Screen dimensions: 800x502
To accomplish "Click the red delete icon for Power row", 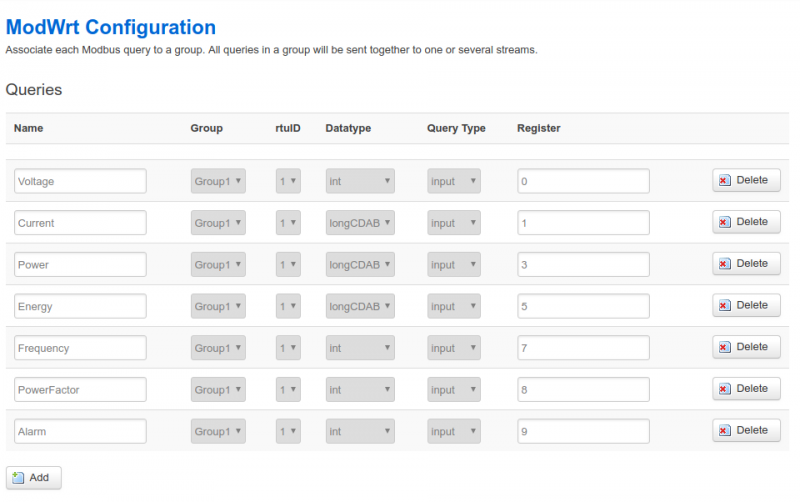I will tap(724, 264).
